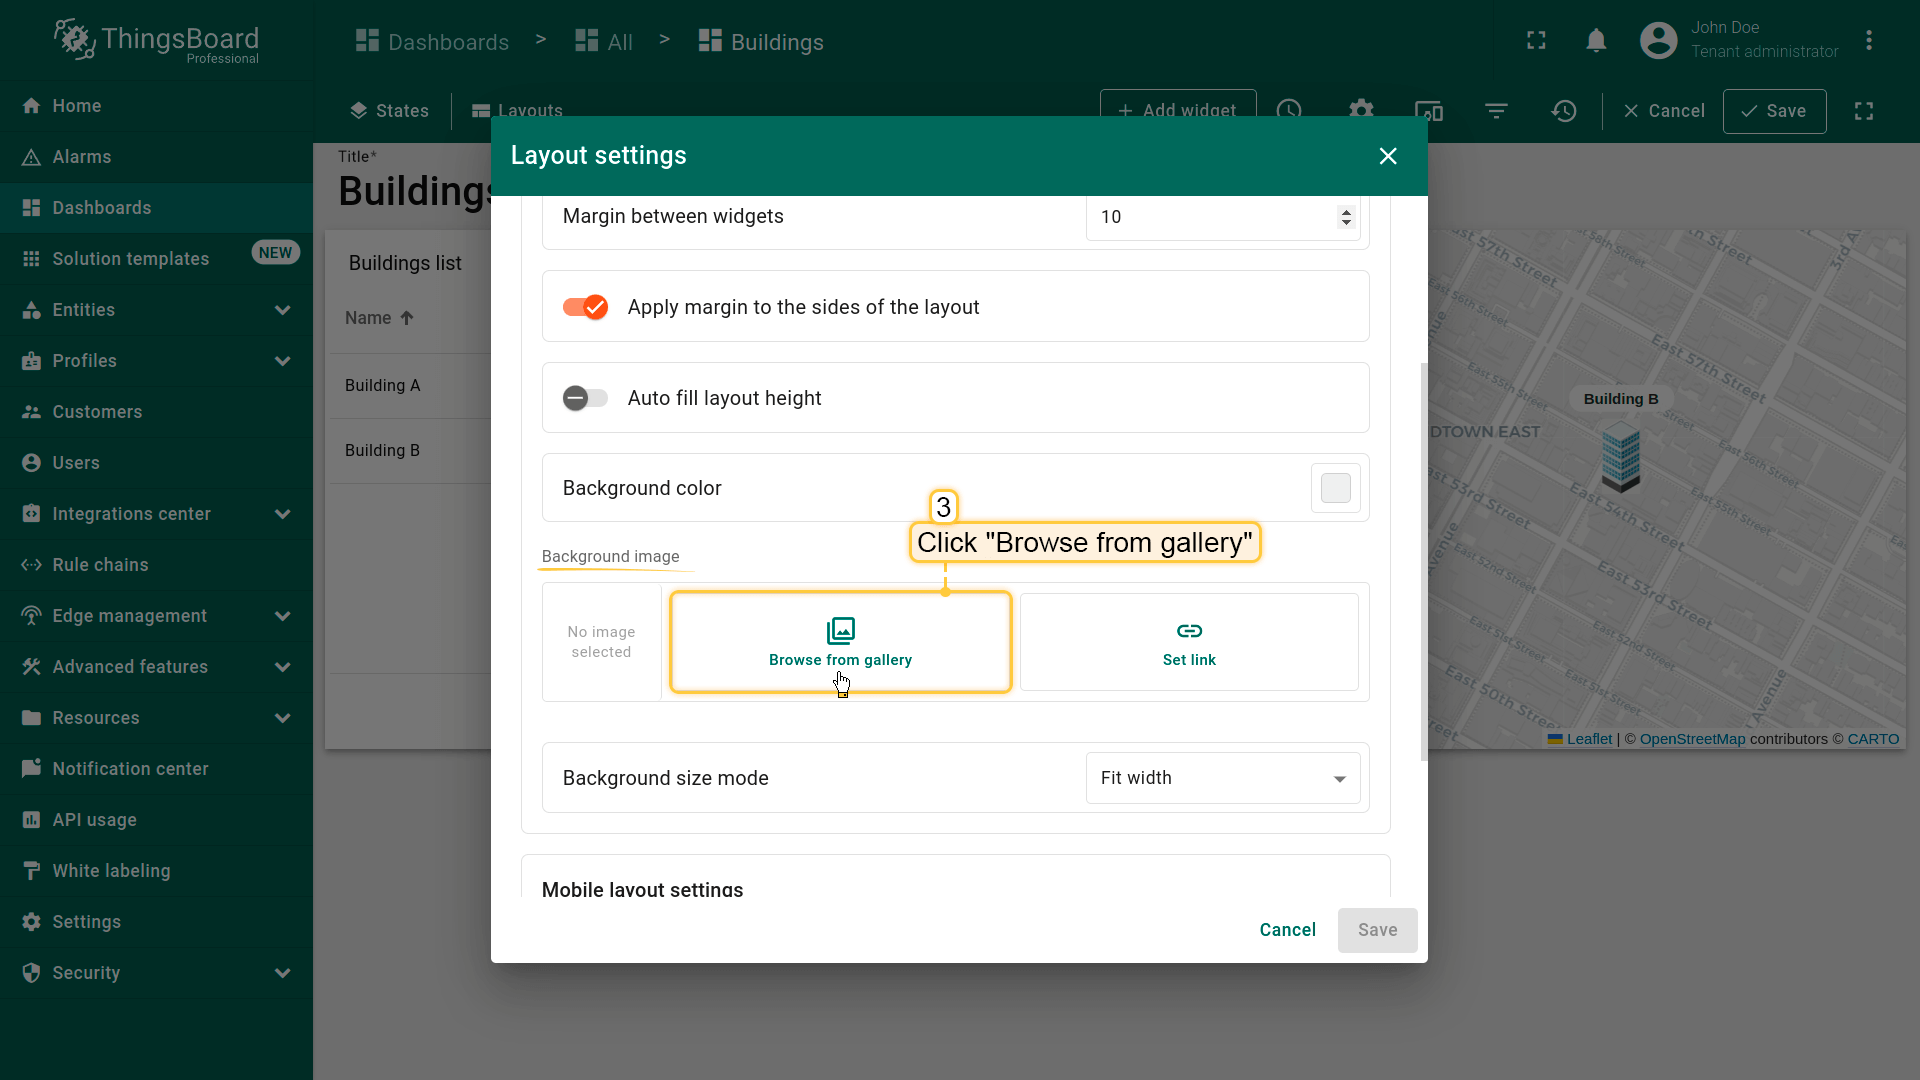
Task: Click the Leaflet link on map
Action: point(1589,739)
